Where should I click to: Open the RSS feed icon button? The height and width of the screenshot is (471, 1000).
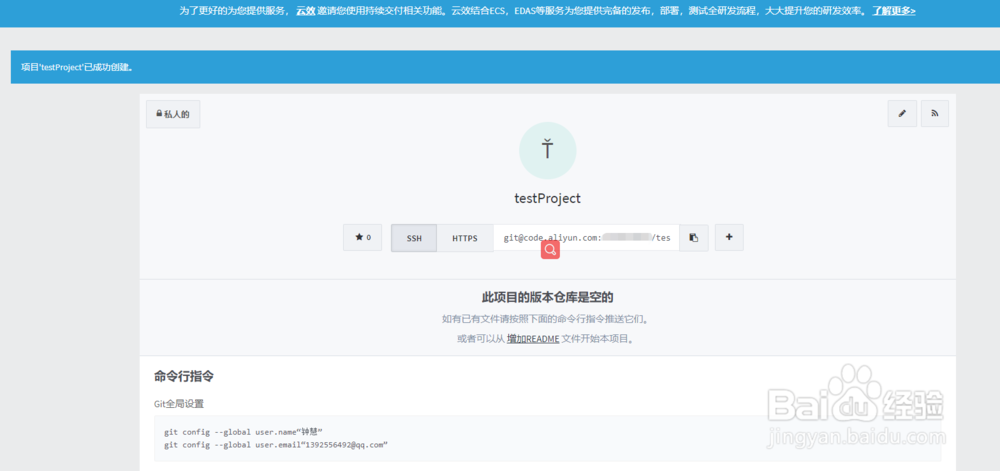[x=934, y=113]
